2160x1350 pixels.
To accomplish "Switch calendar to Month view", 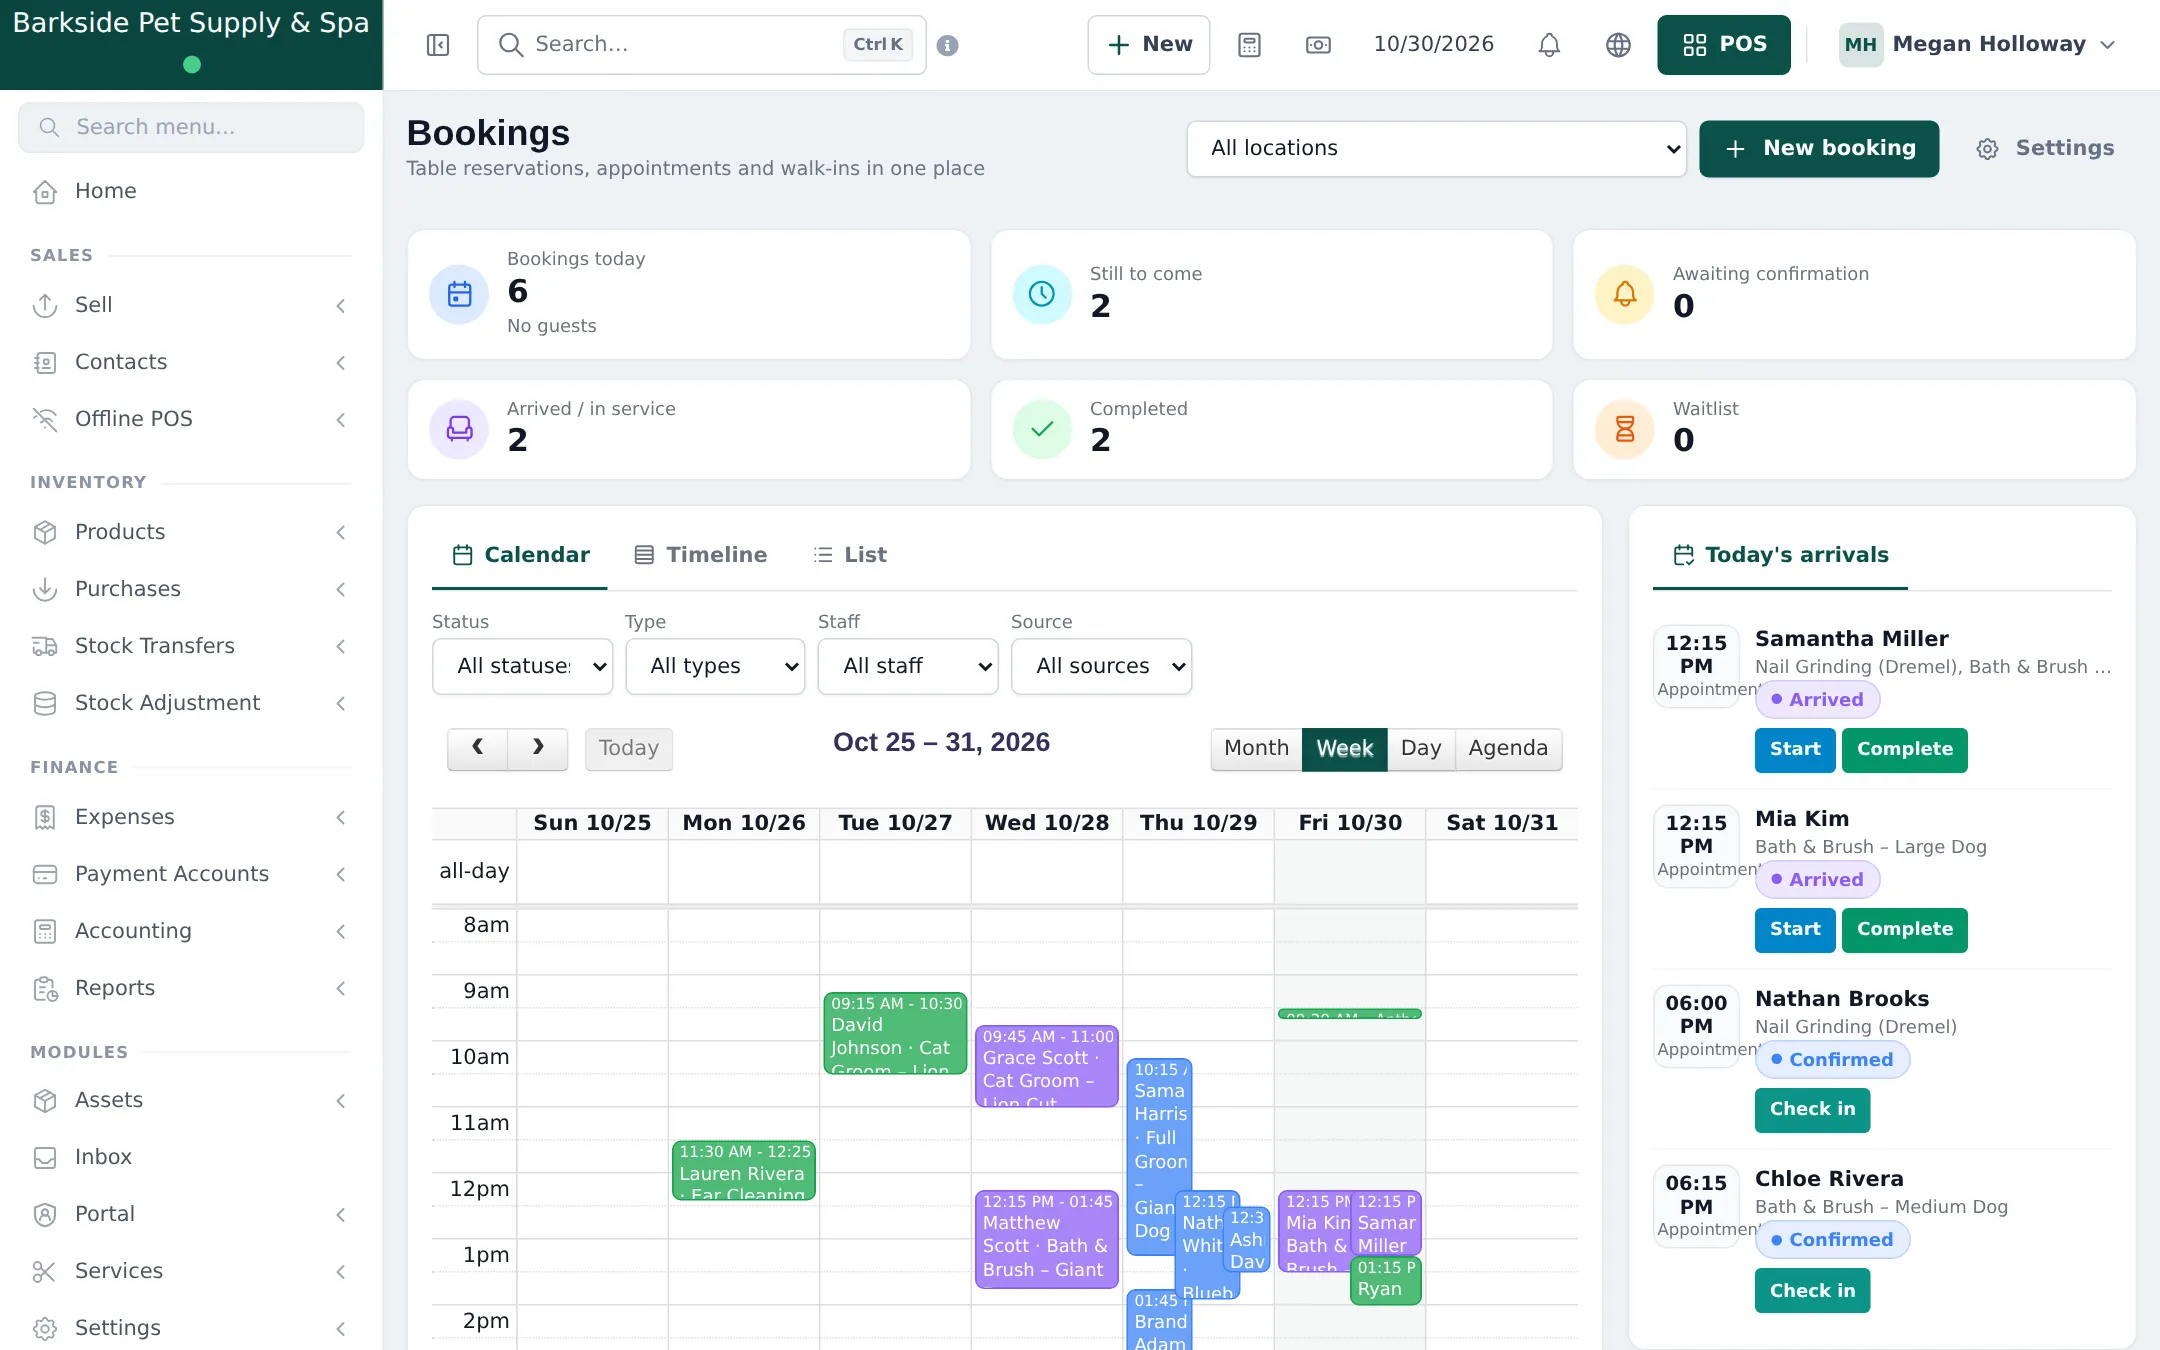I will pyautogui.click(x=1256, y=749).
